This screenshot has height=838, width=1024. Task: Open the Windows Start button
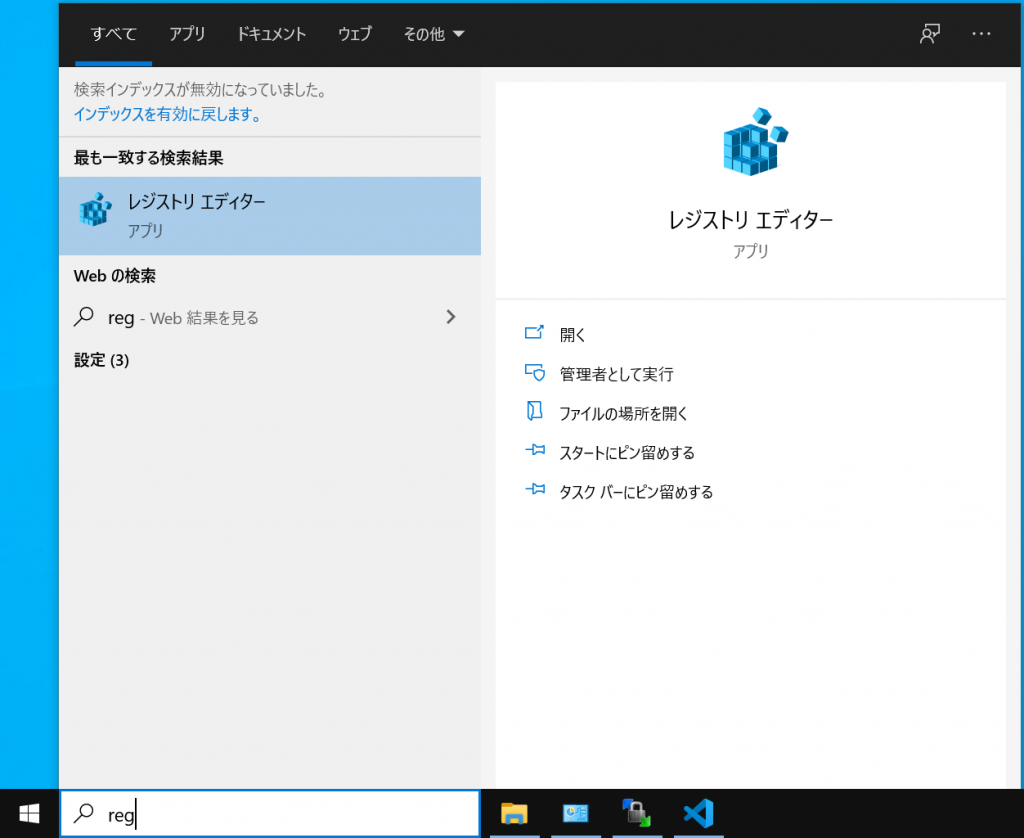[29, 814]
